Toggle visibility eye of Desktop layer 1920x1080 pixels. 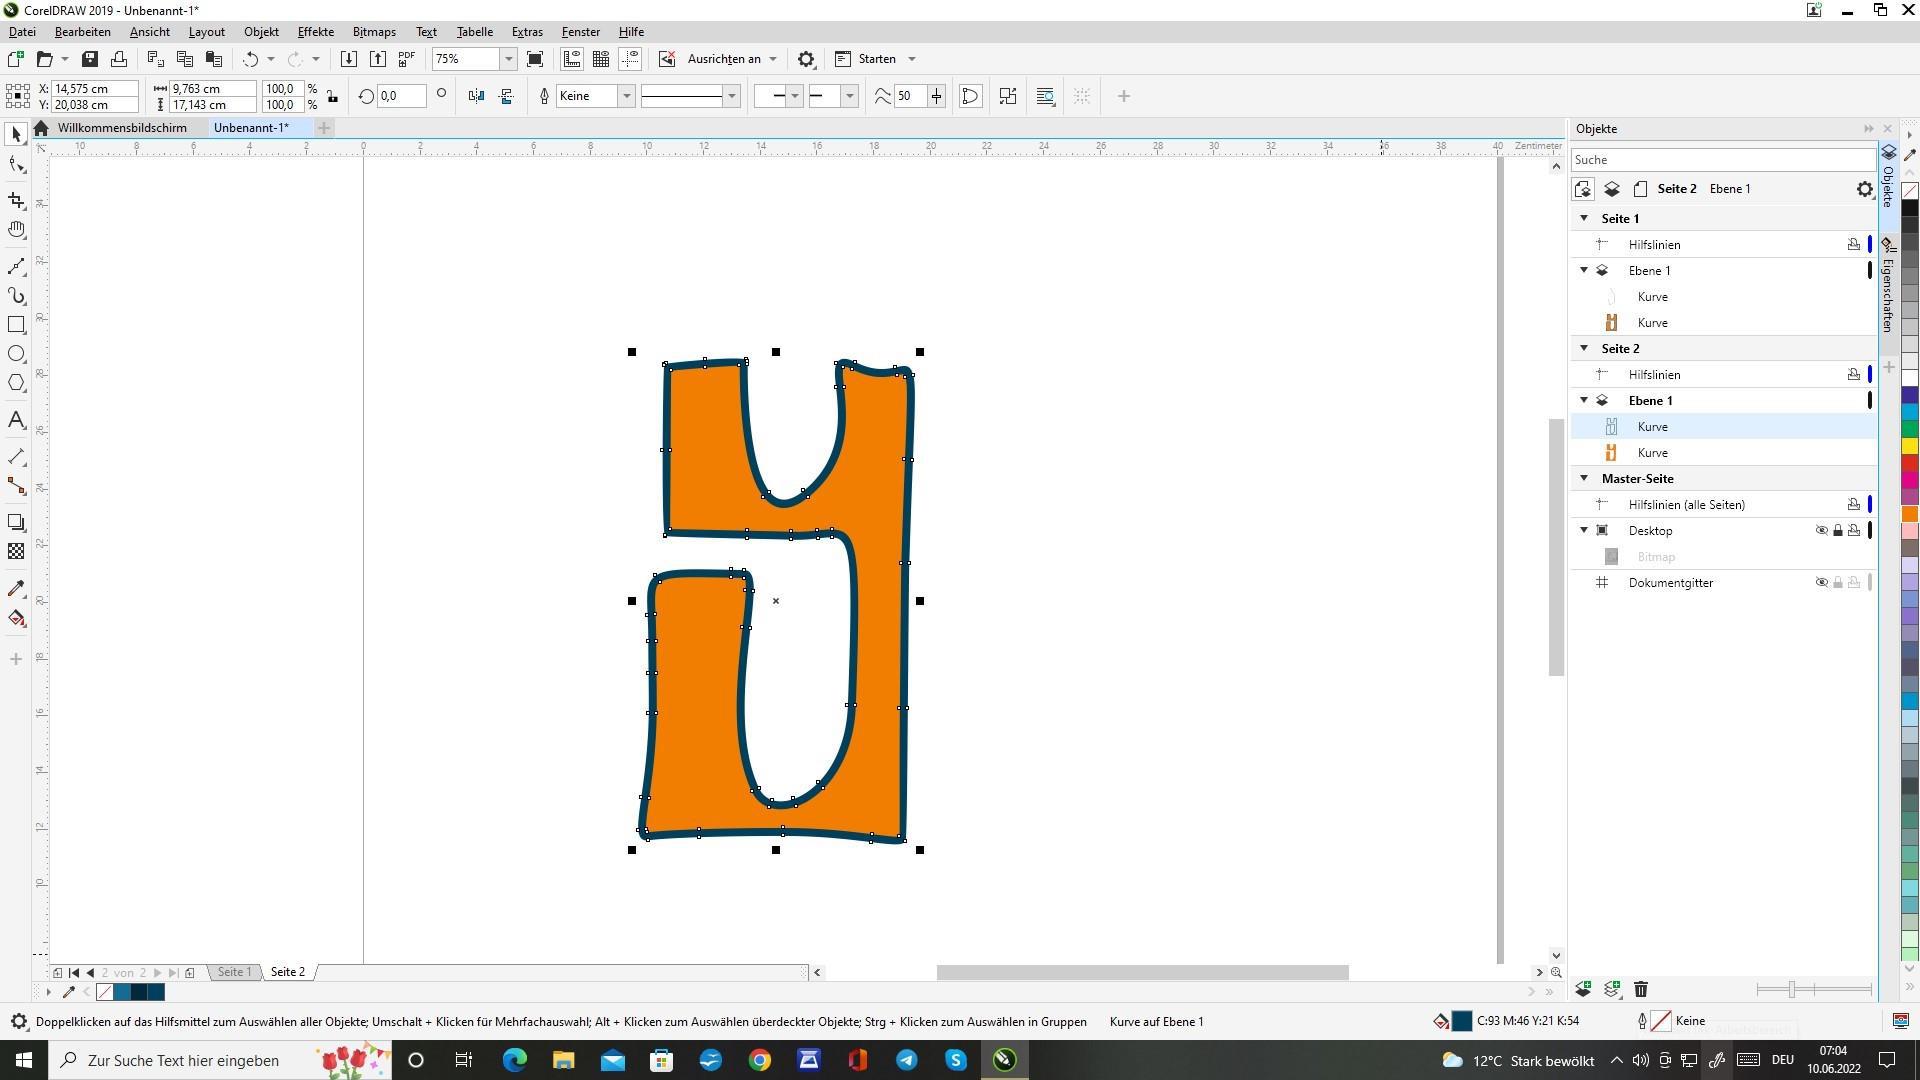1821,531
